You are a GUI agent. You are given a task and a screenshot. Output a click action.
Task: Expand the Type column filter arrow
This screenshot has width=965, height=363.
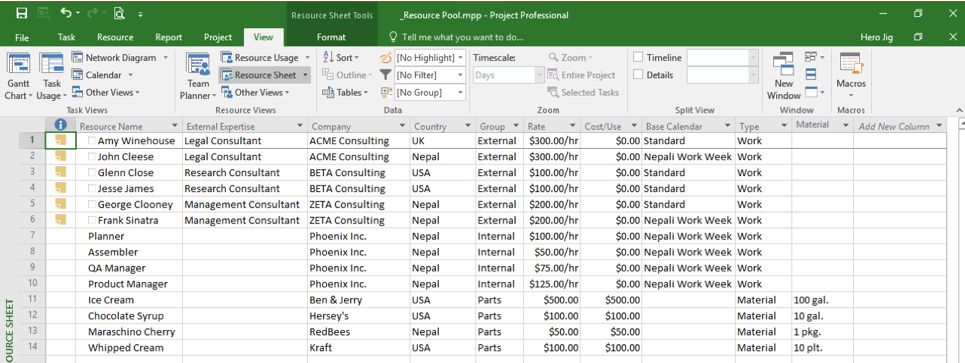(784, 126)
